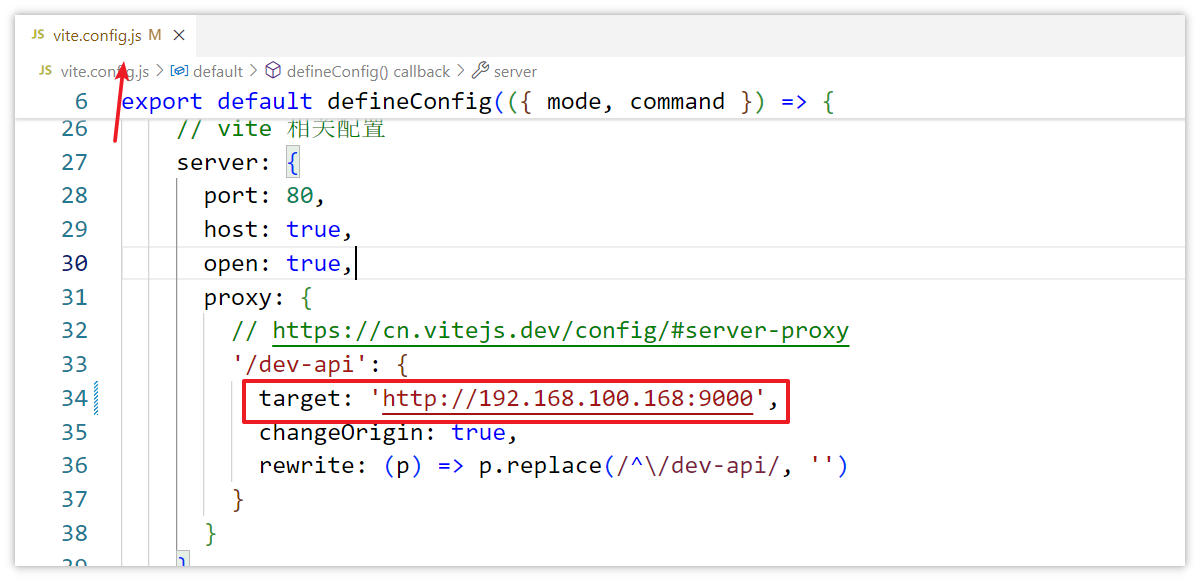Select line number 36 in the gutter
This screenshot has height=581, width=1200.
[x=74, y=466]
